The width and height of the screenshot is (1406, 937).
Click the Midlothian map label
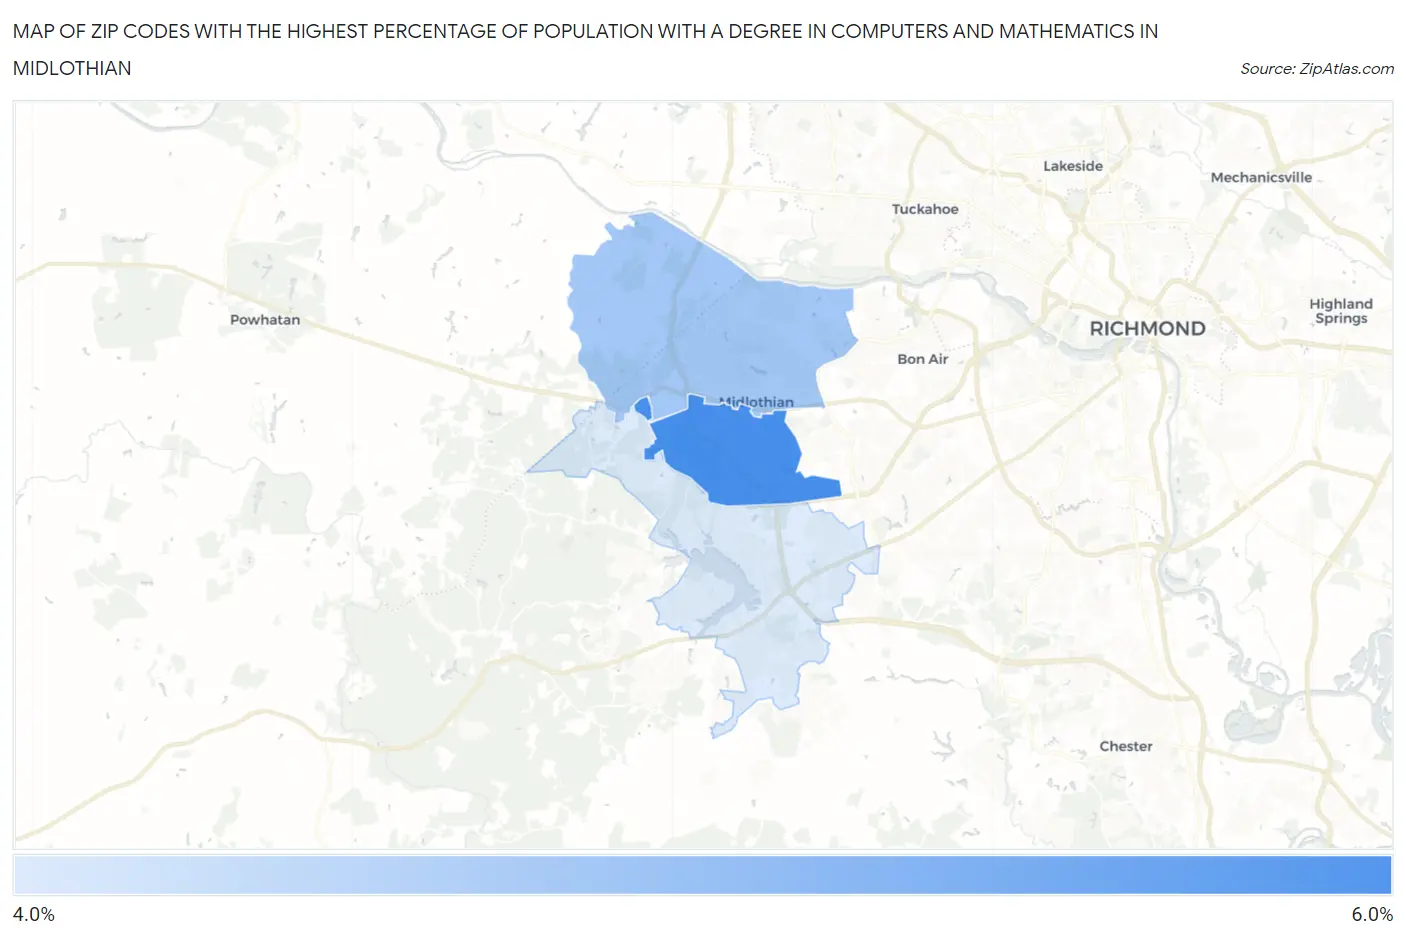[756, 402]
